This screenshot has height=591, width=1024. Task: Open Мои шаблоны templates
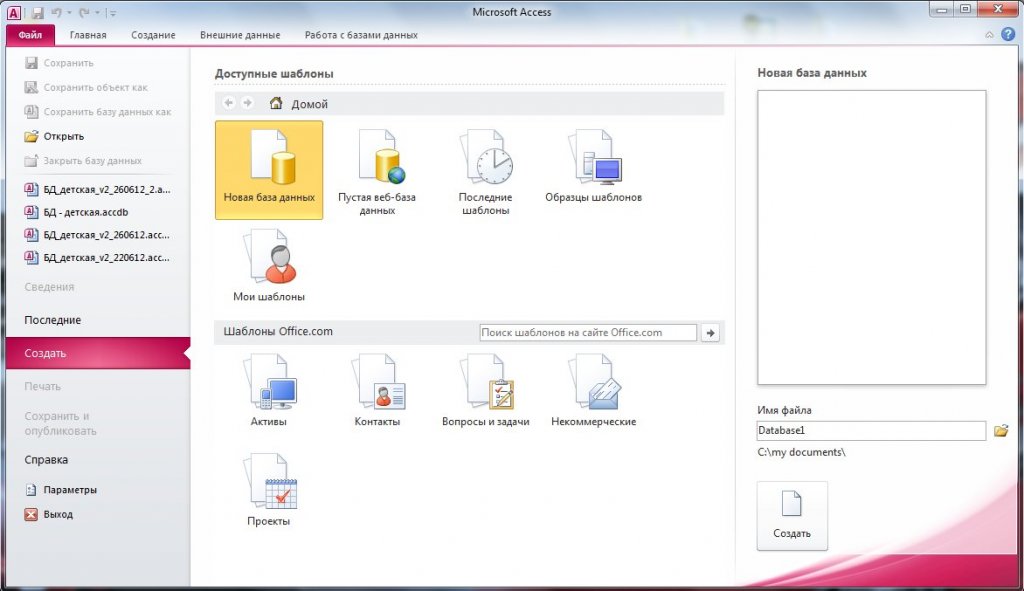268,266
